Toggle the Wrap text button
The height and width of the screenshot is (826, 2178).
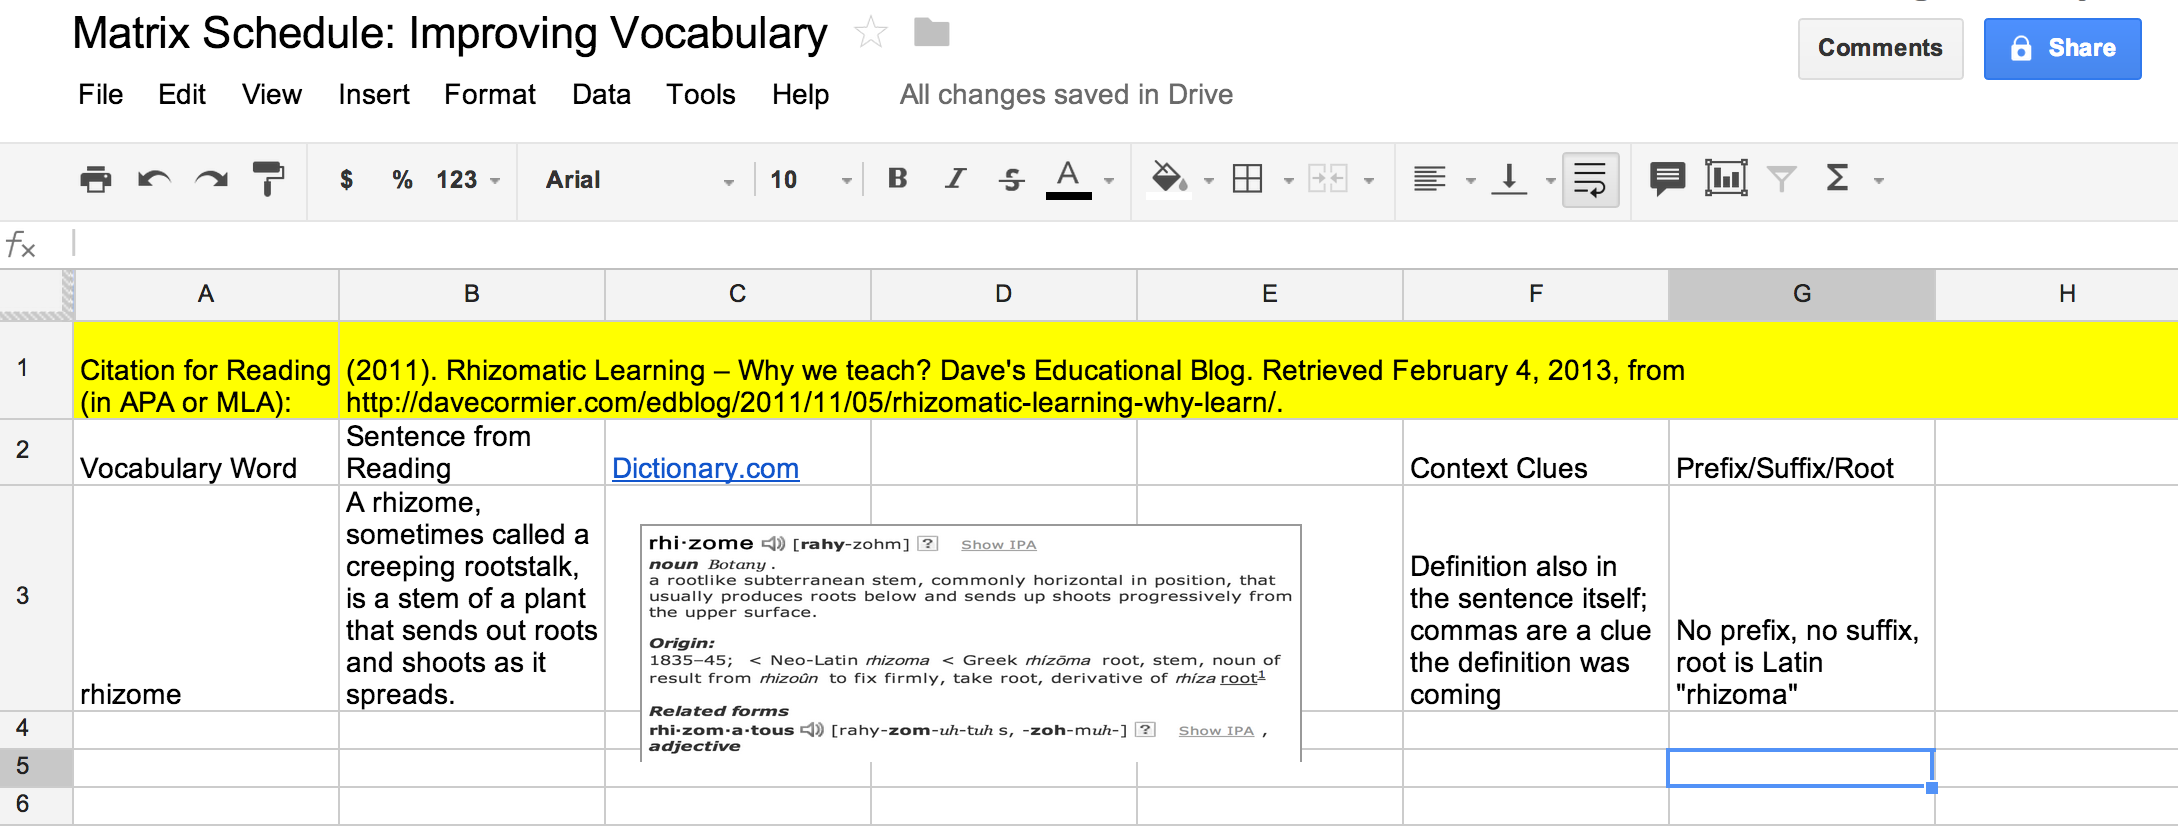(x=1590, y=180)
